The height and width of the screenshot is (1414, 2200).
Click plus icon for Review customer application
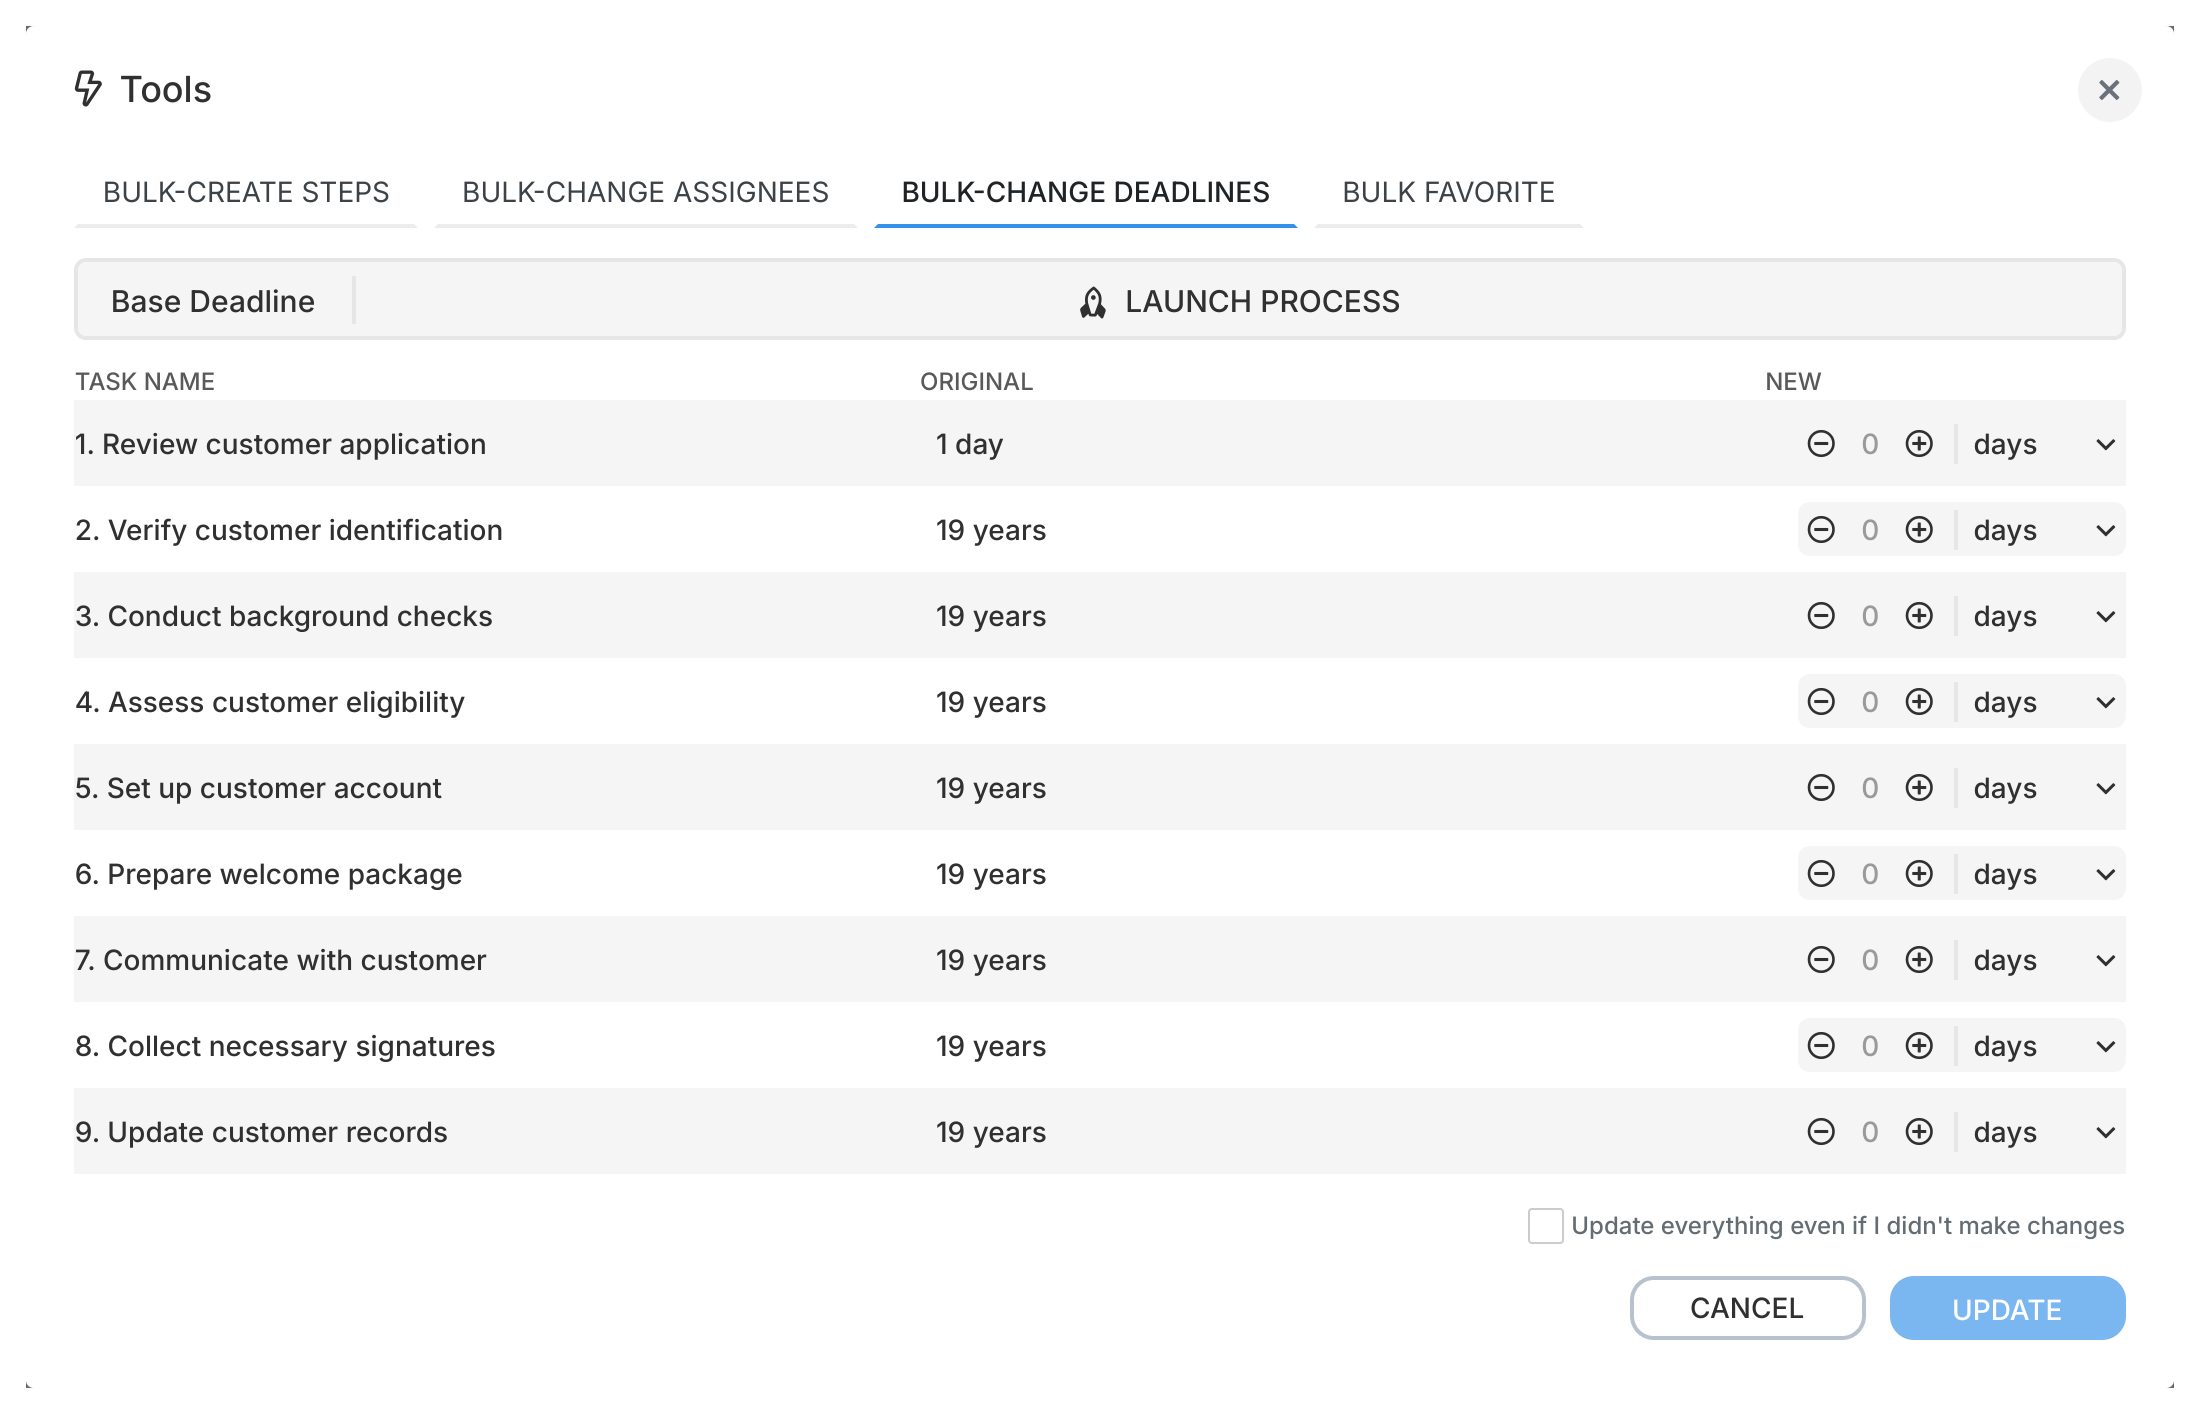(x=1919, y=444)
